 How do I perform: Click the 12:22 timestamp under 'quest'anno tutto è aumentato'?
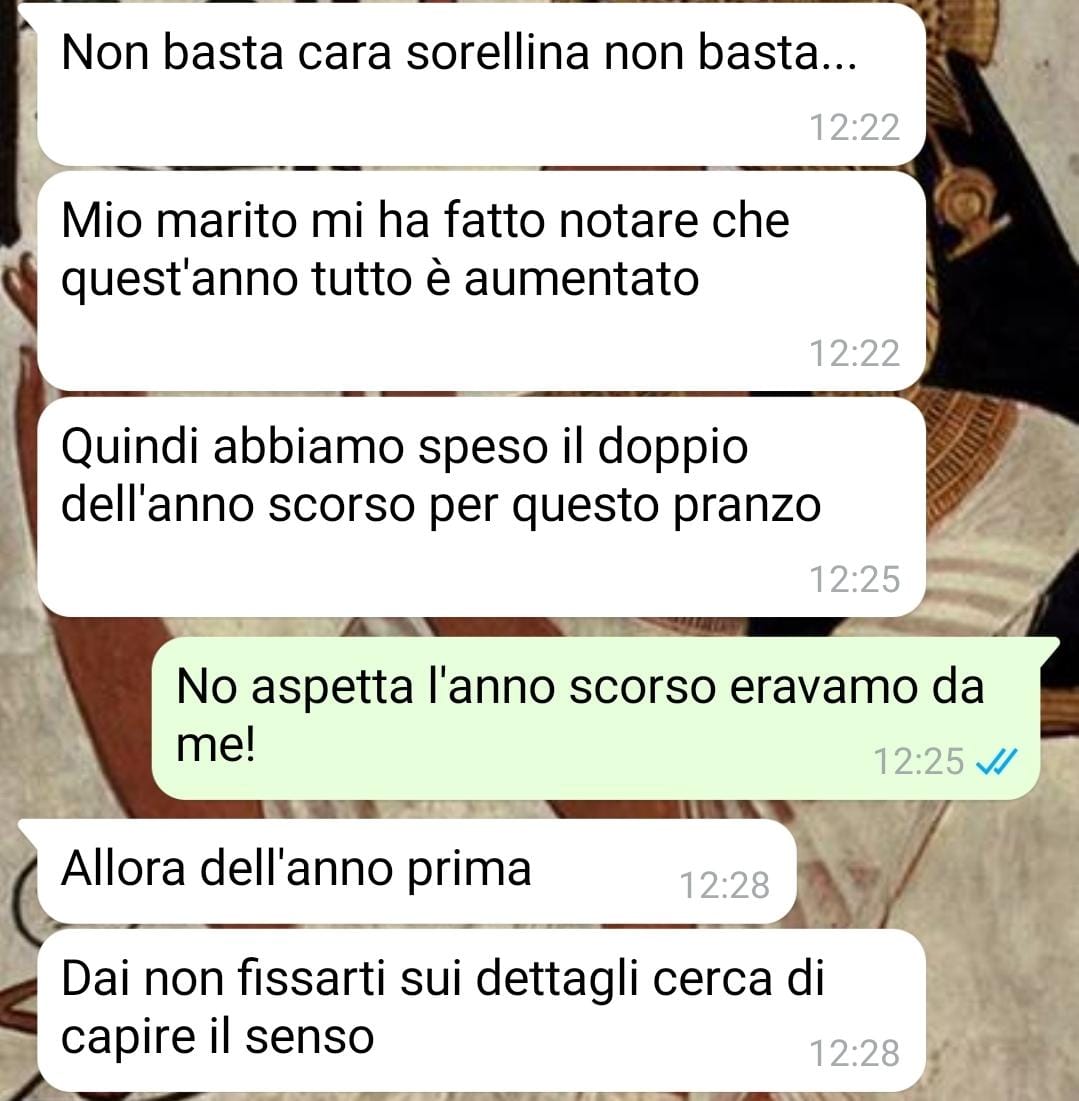[x=854, y=353]
